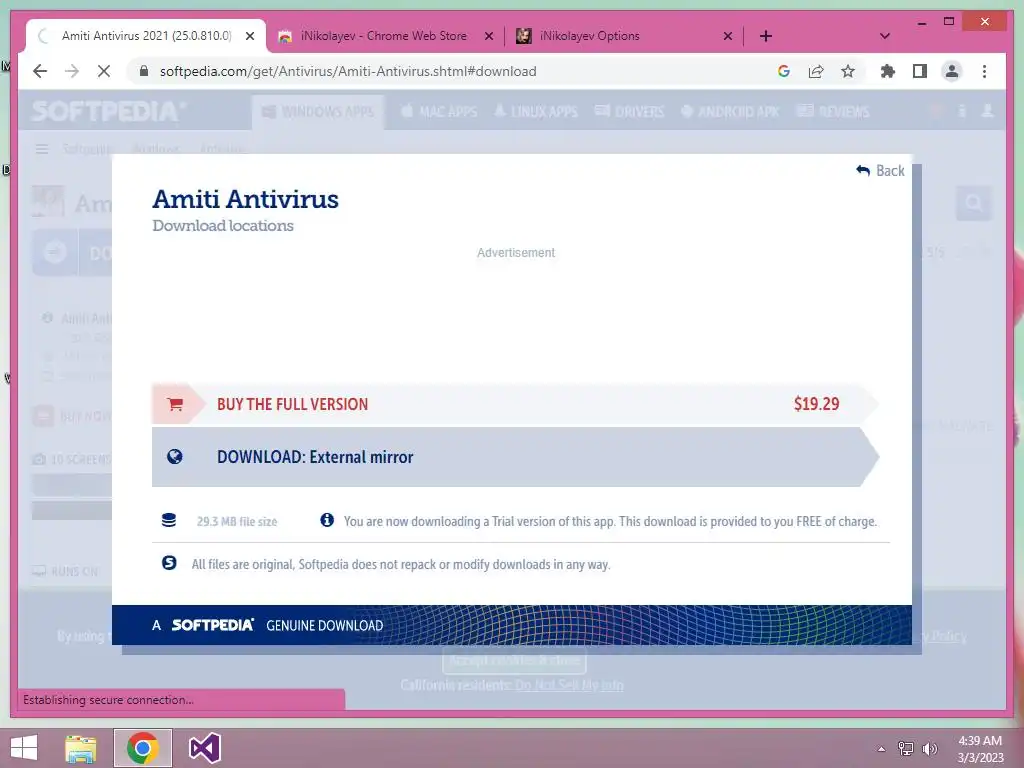
Task: Open WINDOWS APPS in Softpedia navigation
Action: point(318,112)
